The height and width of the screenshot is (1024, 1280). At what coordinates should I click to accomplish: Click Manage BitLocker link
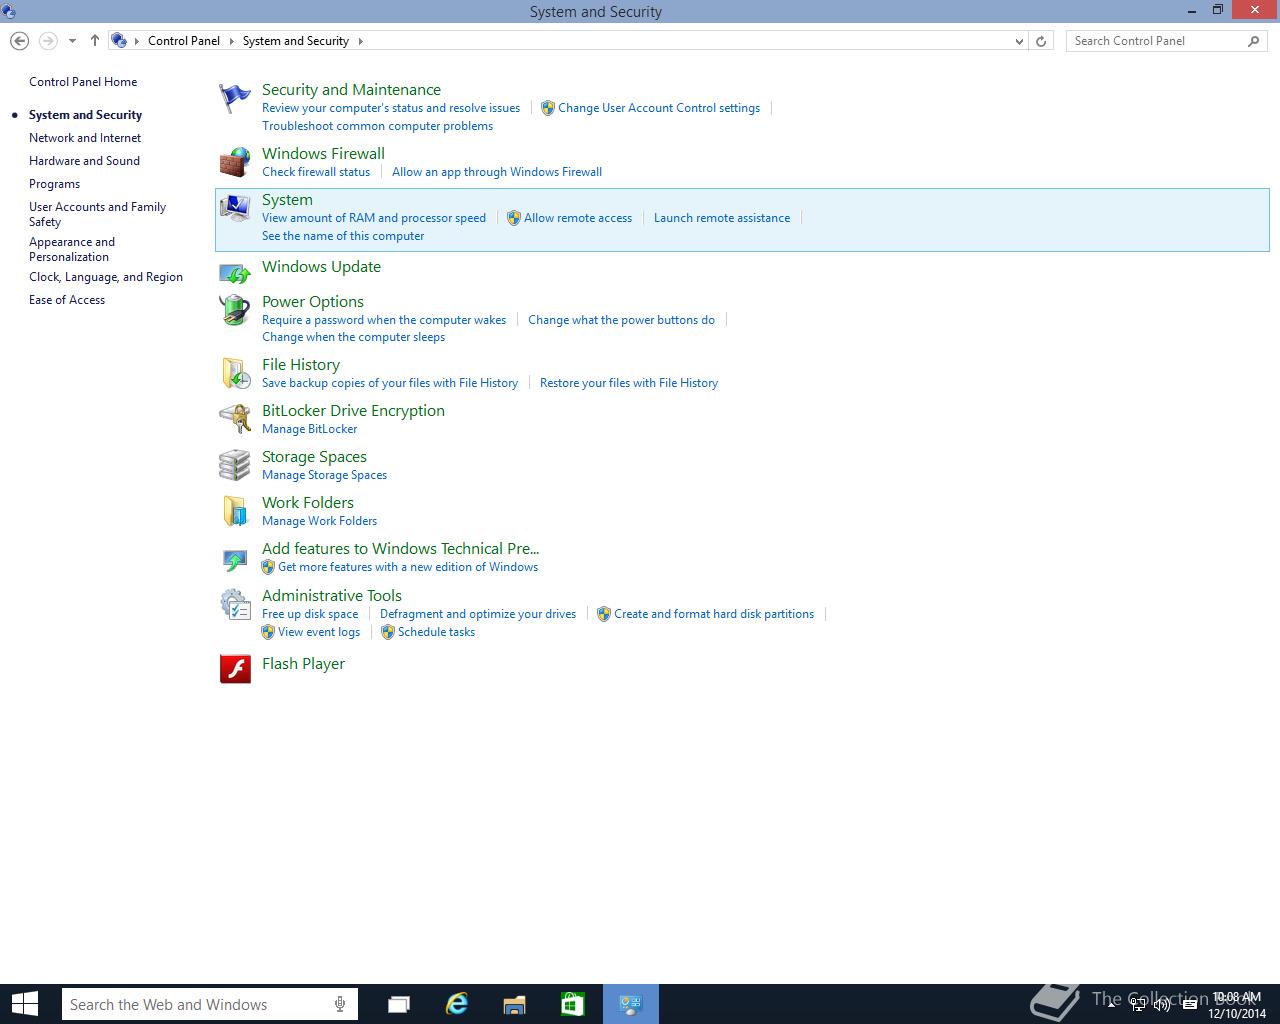point(309,429)
